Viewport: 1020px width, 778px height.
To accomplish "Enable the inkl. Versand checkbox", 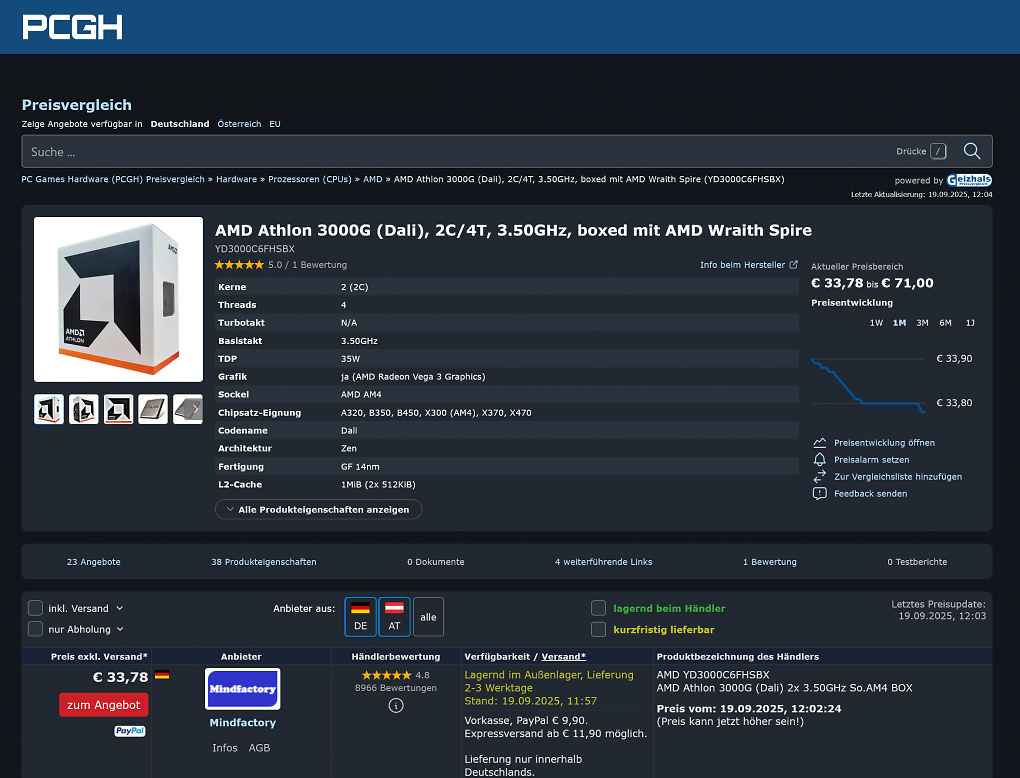I will (35, 608).
